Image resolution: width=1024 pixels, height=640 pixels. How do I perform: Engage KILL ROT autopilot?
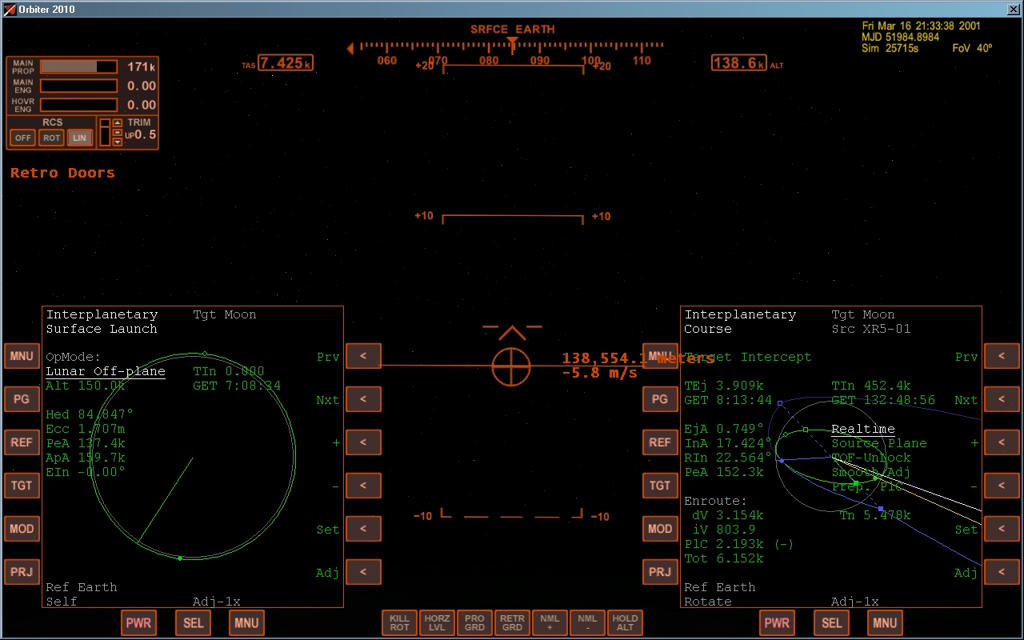399,622
